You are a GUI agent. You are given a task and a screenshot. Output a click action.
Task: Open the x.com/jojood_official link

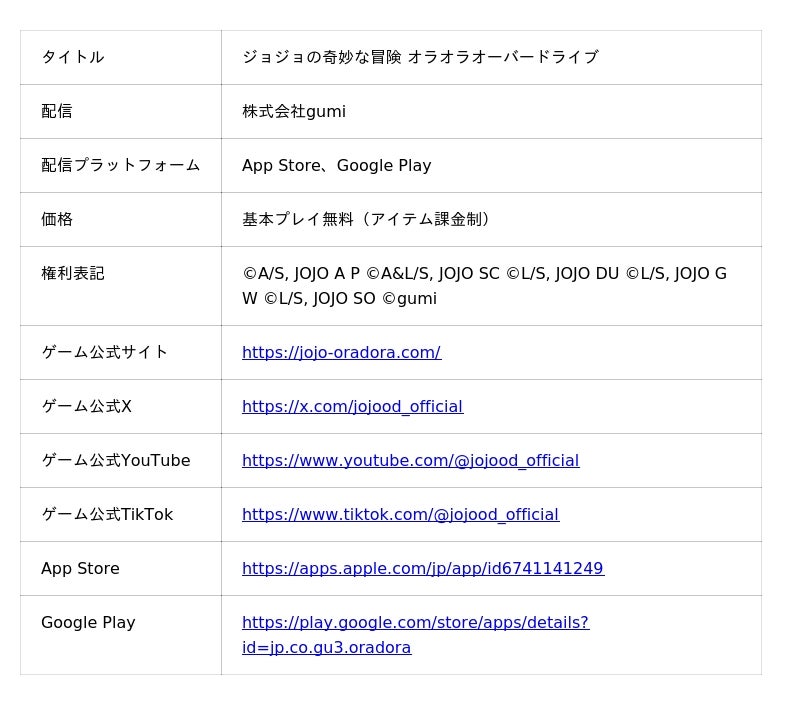coord(352,406)
